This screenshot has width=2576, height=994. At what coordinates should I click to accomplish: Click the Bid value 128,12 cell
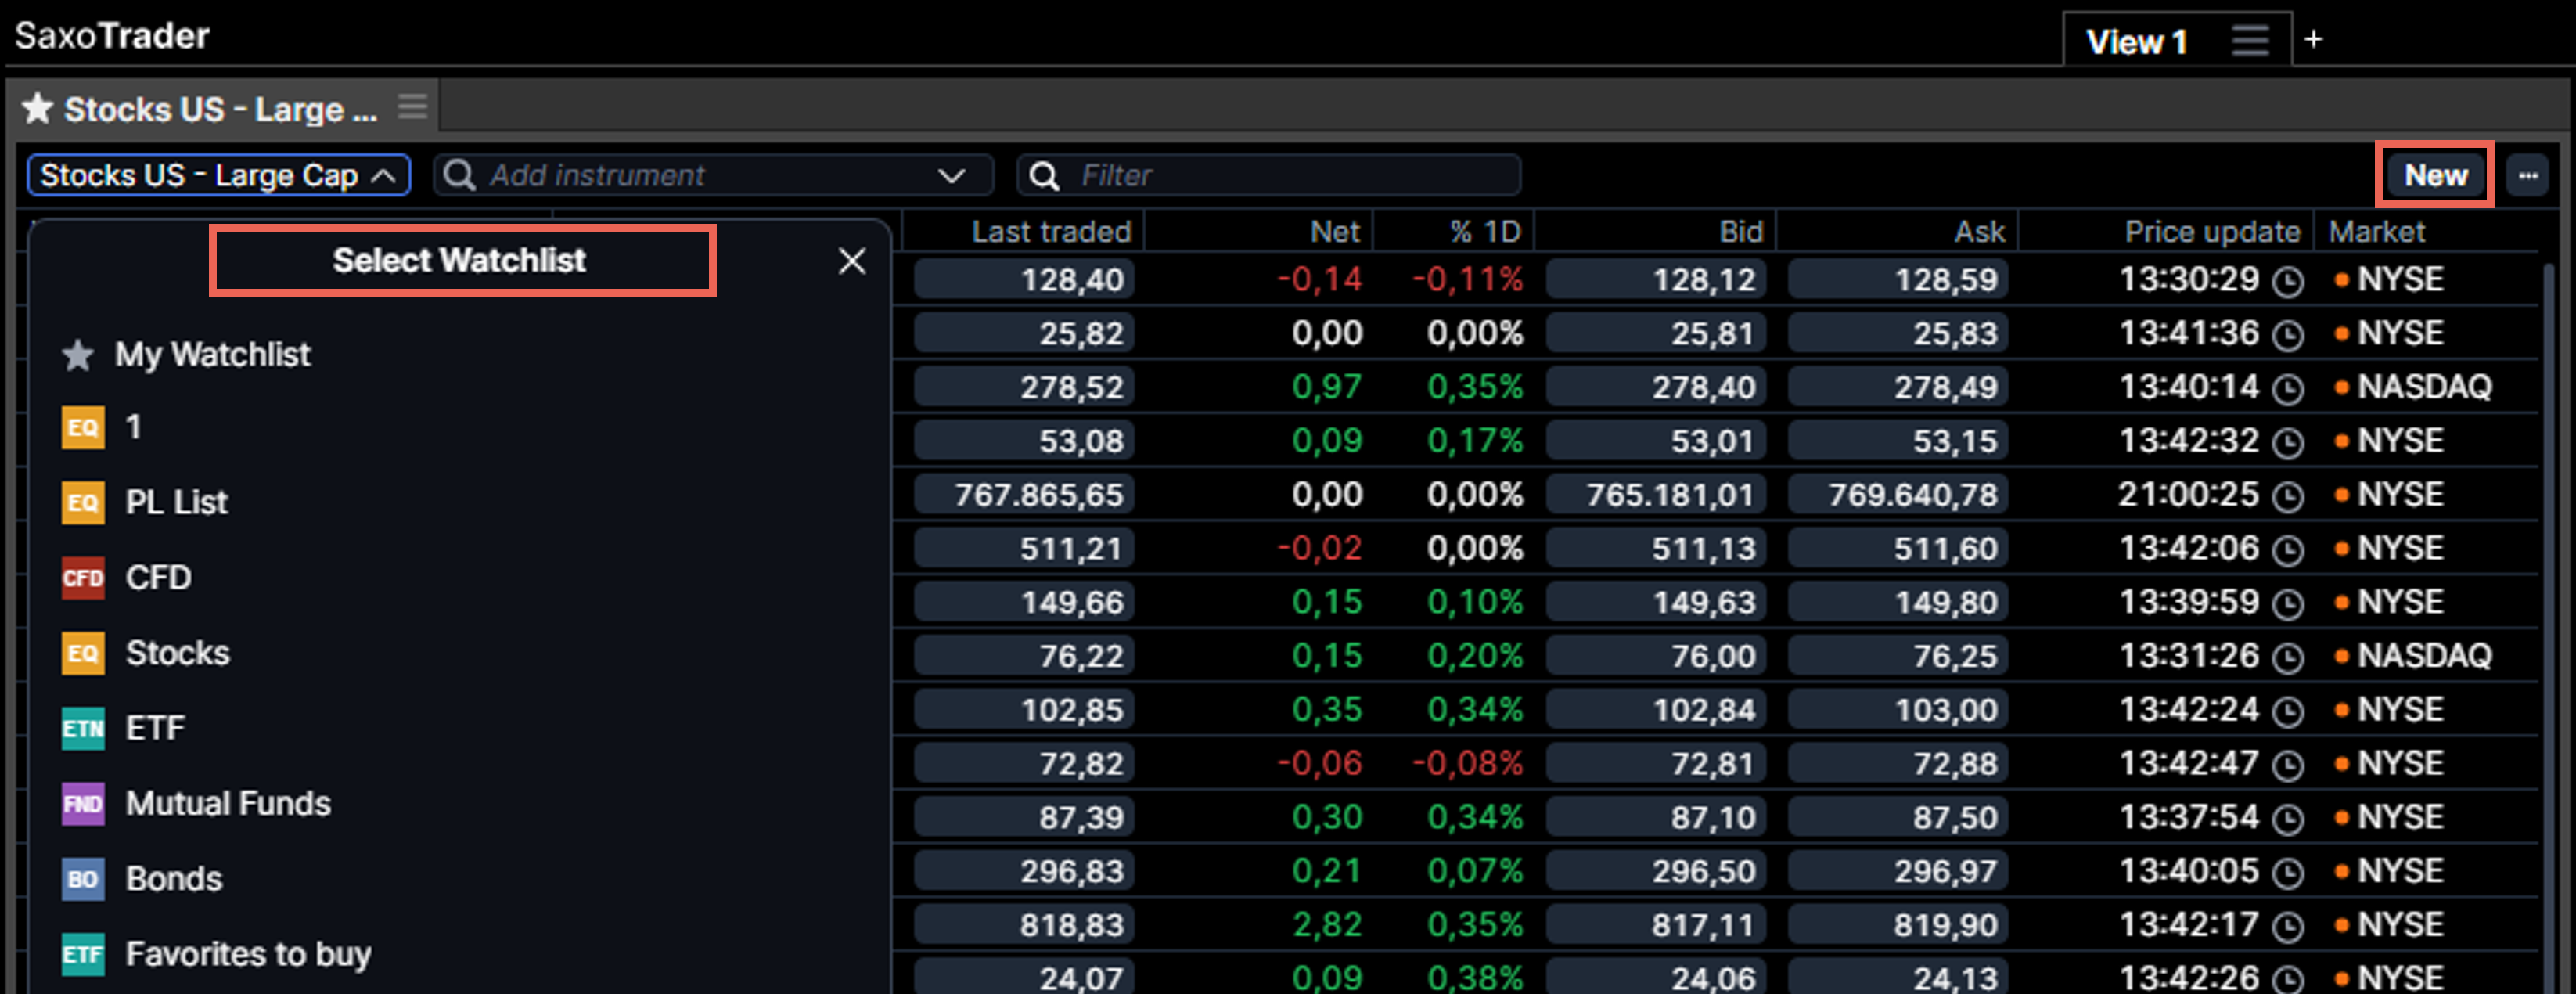(1655, 281)
